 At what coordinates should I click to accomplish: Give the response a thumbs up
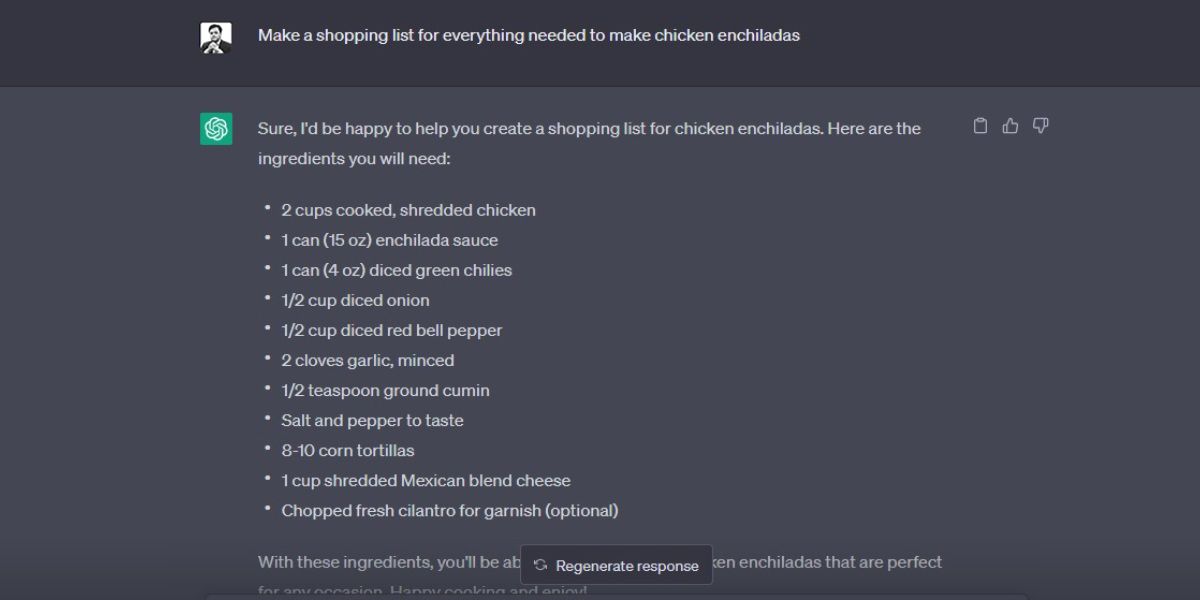[x=1010, y=126]
